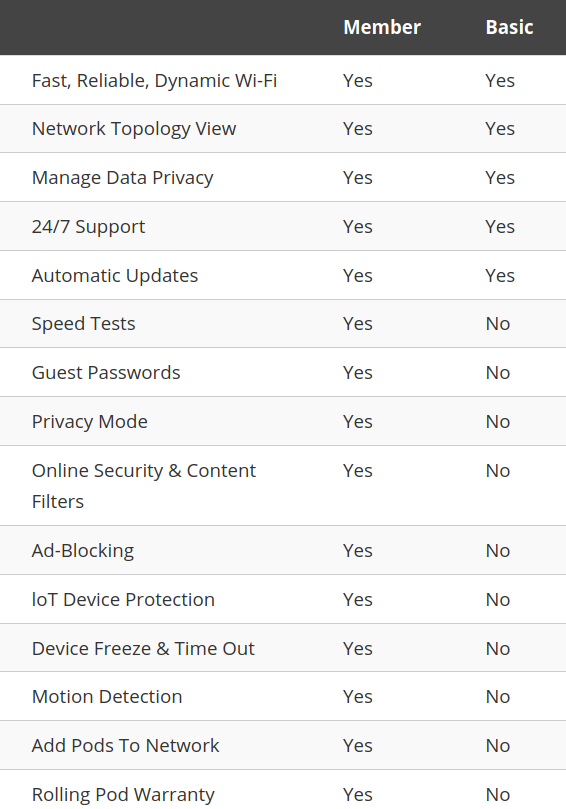Screen dimensions: 566x809
Task: Click the Guest Passwords feature label
Action: (x=106, y=373)
